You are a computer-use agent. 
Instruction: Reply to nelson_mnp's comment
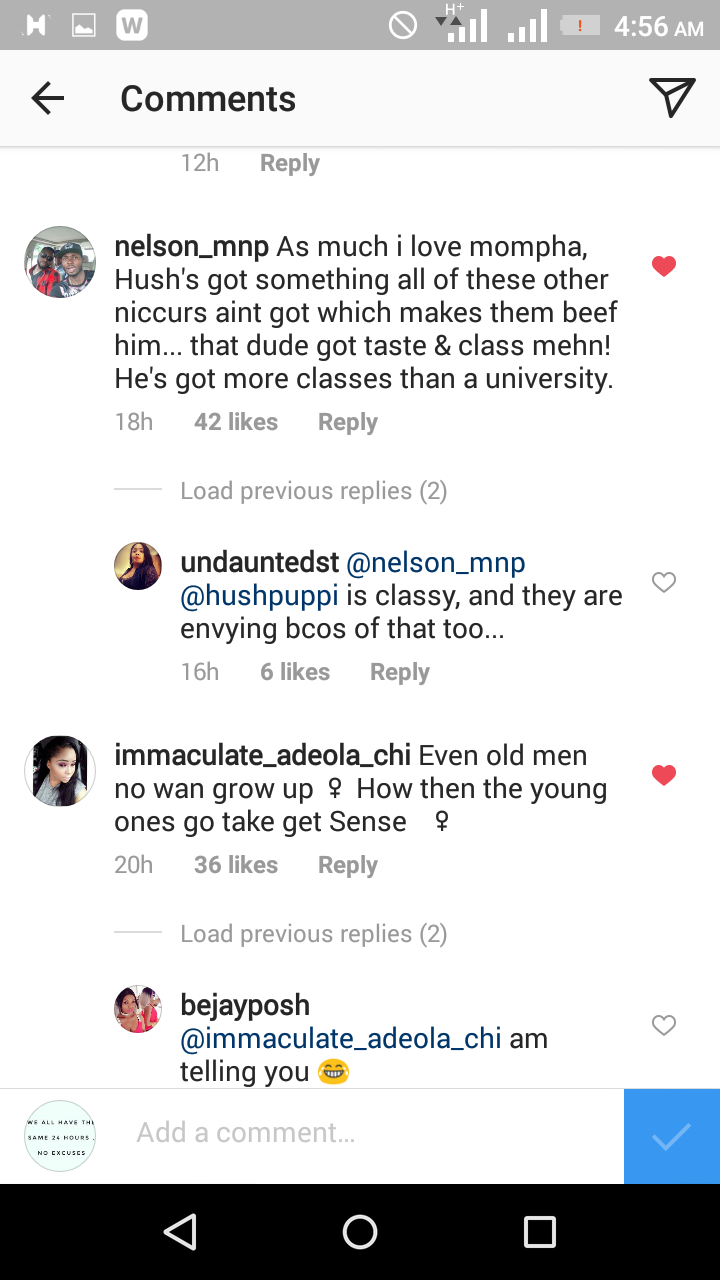coord(347,422)
